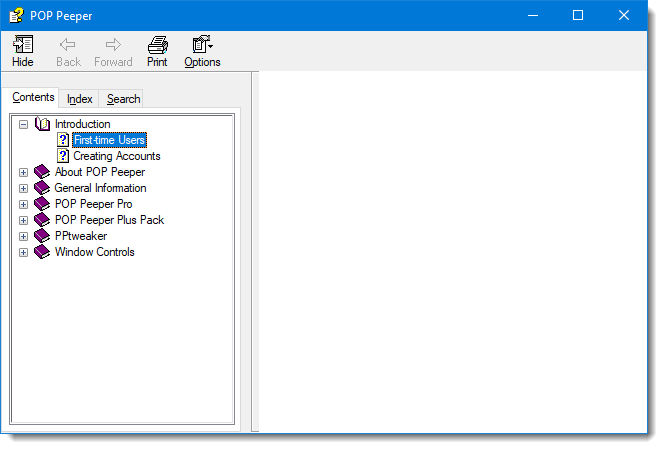This screenshot has height=449, width=663.
Task: Click the question page icon for Creating Accounts
Action: click(x=63, y=156)
